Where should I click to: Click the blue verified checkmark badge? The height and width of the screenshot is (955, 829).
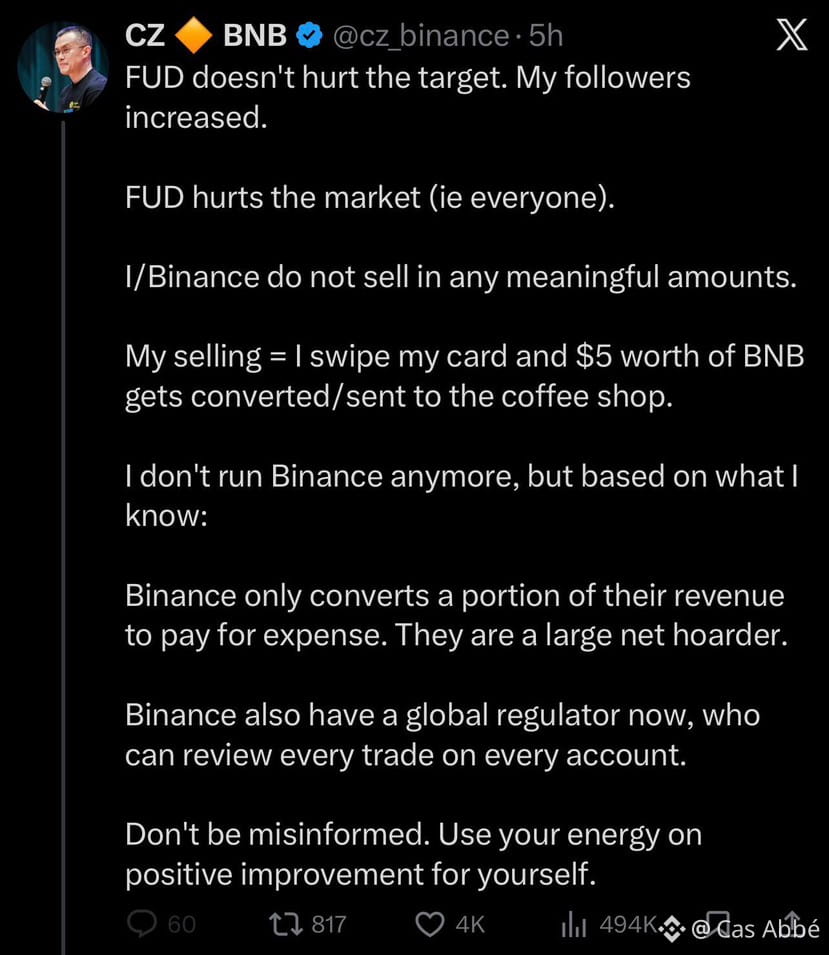[x=309, y=35]
